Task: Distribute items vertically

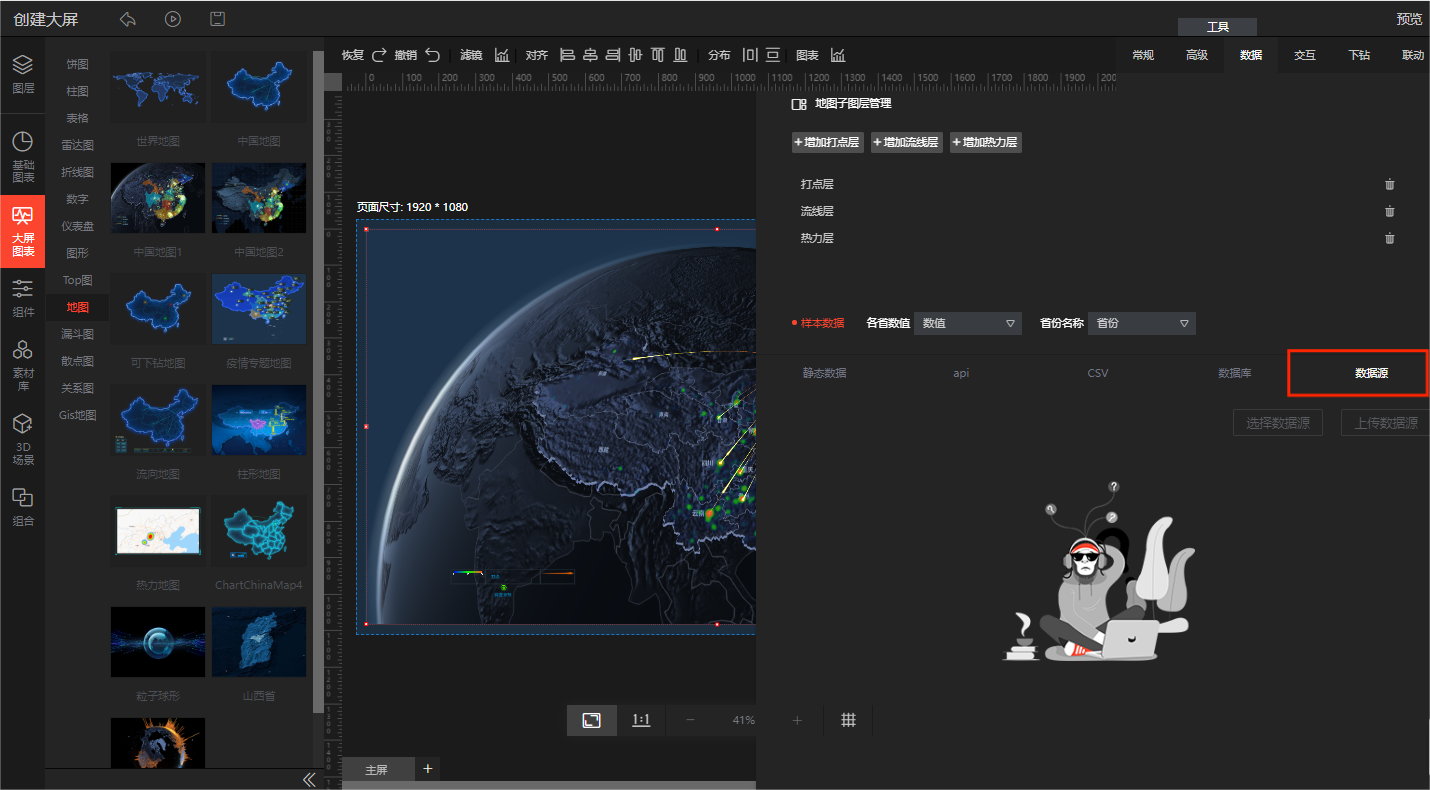Action: (773, 55)
